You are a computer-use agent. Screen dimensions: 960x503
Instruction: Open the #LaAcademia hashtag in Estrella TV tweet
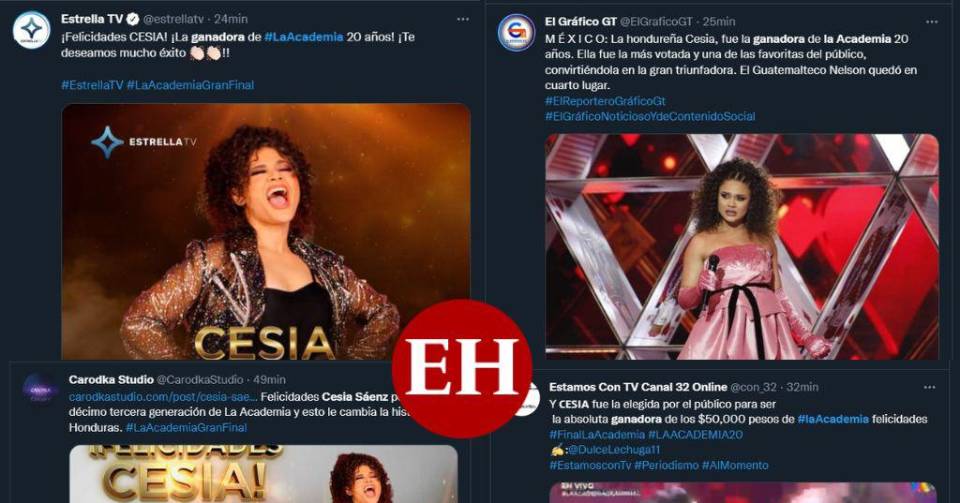point(304,37)
